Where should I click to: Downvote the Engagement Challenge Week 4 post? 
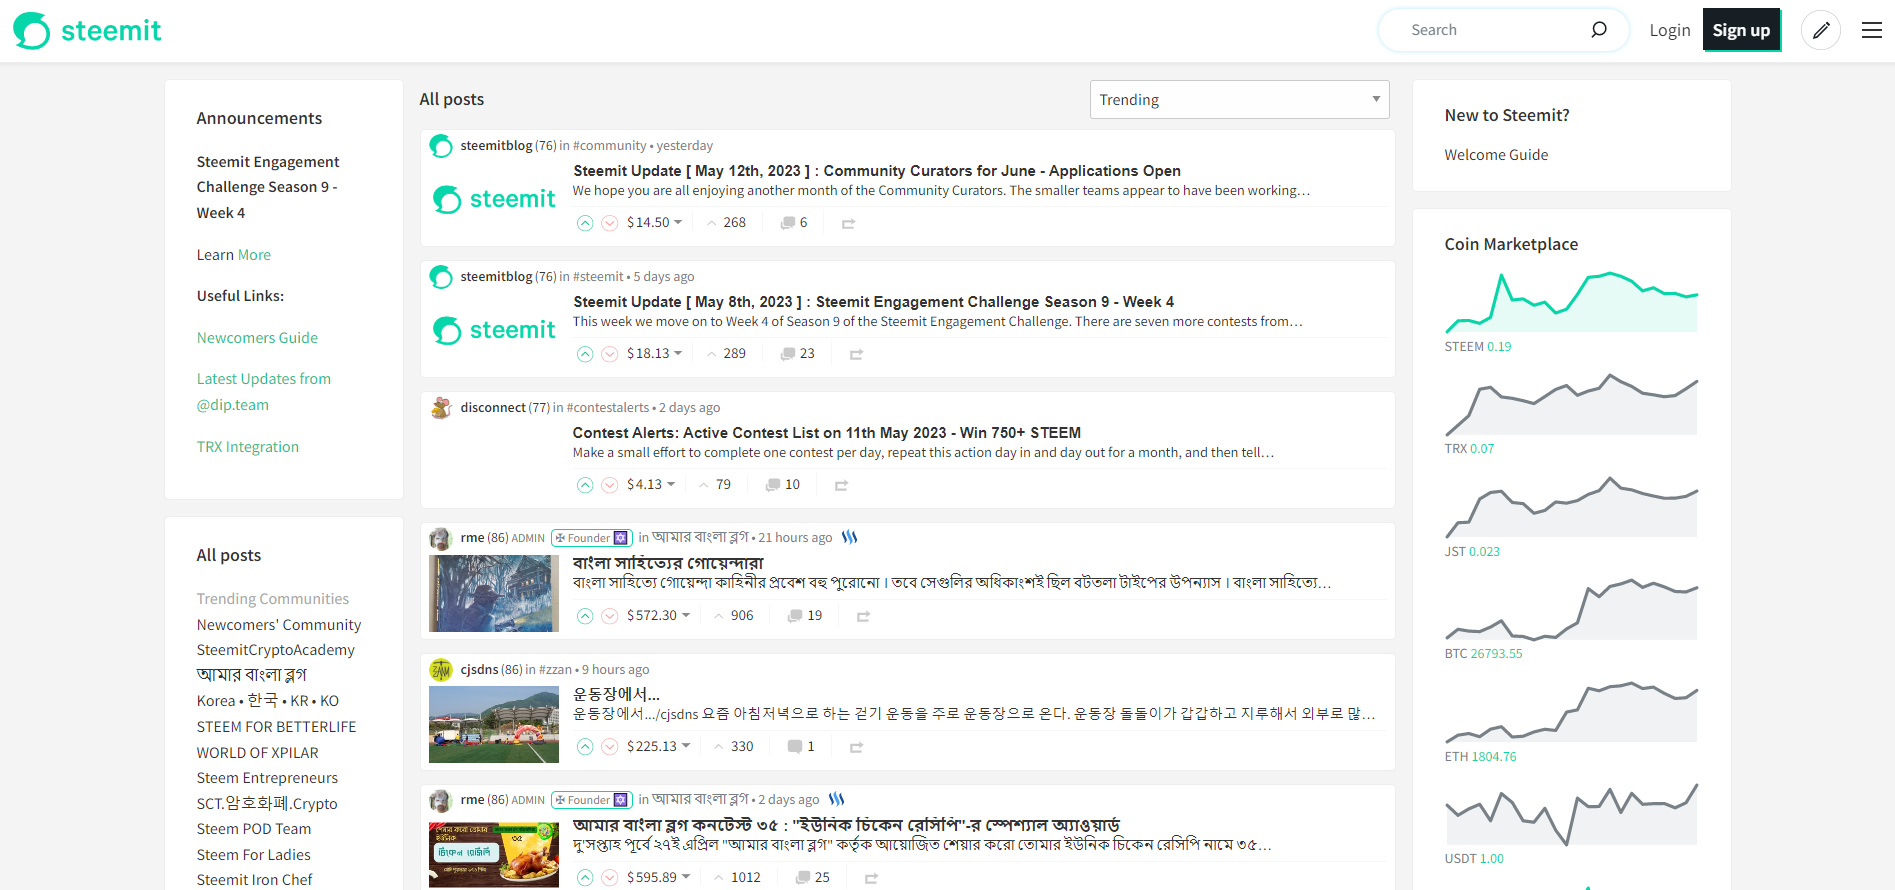pos(610,354)
